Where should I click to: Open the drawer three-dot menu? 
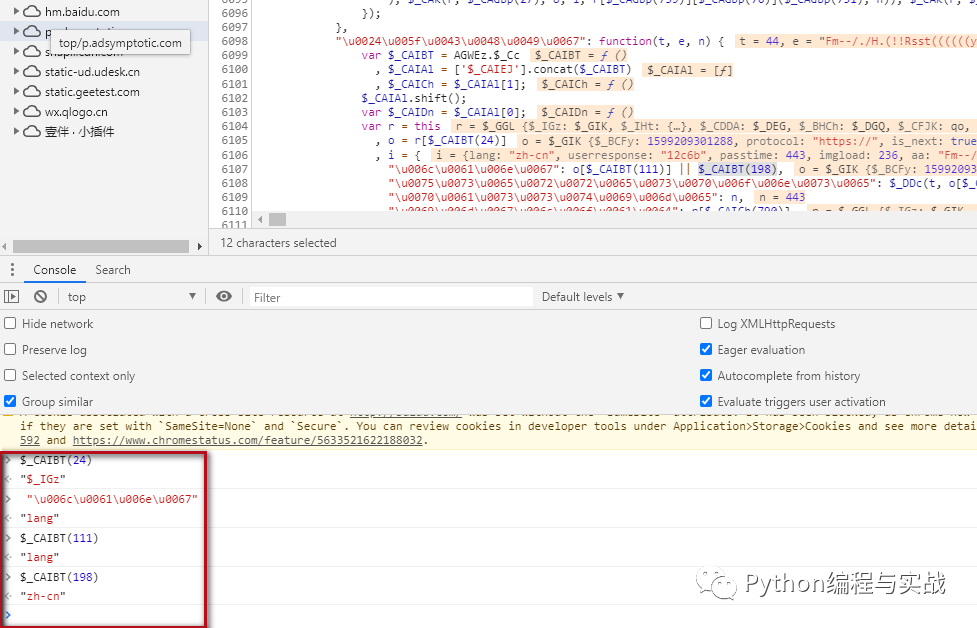[12, 270]
